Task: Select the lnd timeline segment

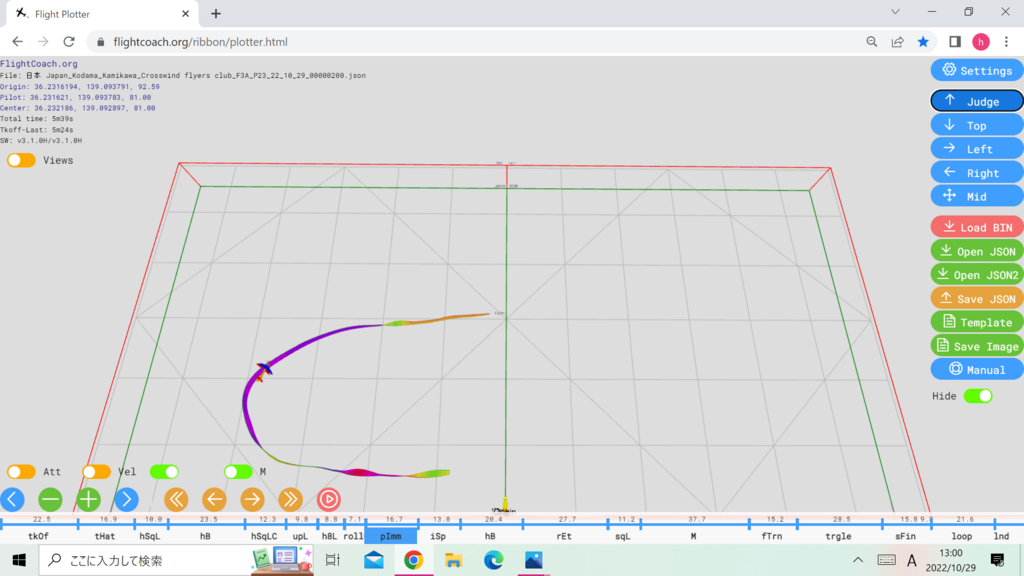Action: 1002,536
